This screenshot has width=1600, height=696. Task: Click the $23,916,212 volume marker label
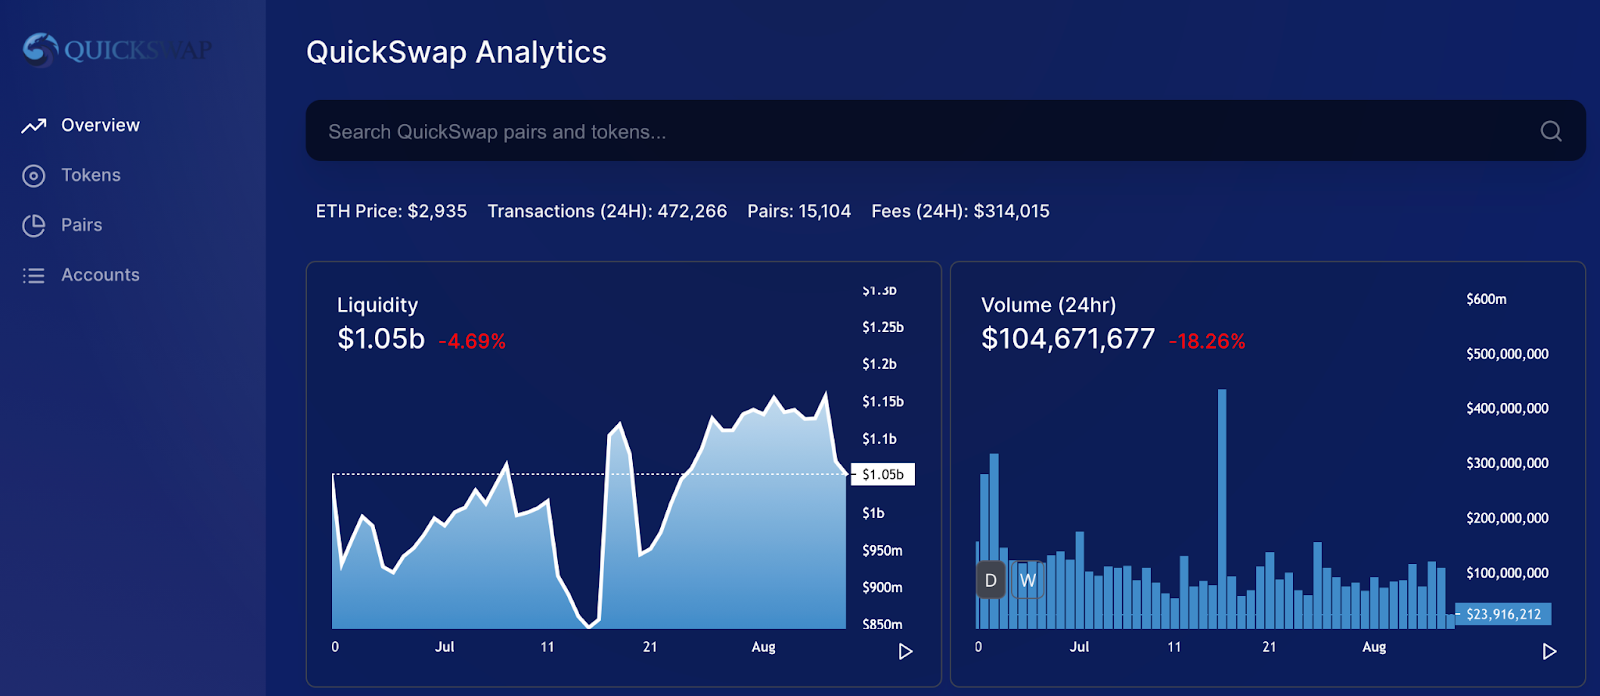click(x=1504, y=614)
